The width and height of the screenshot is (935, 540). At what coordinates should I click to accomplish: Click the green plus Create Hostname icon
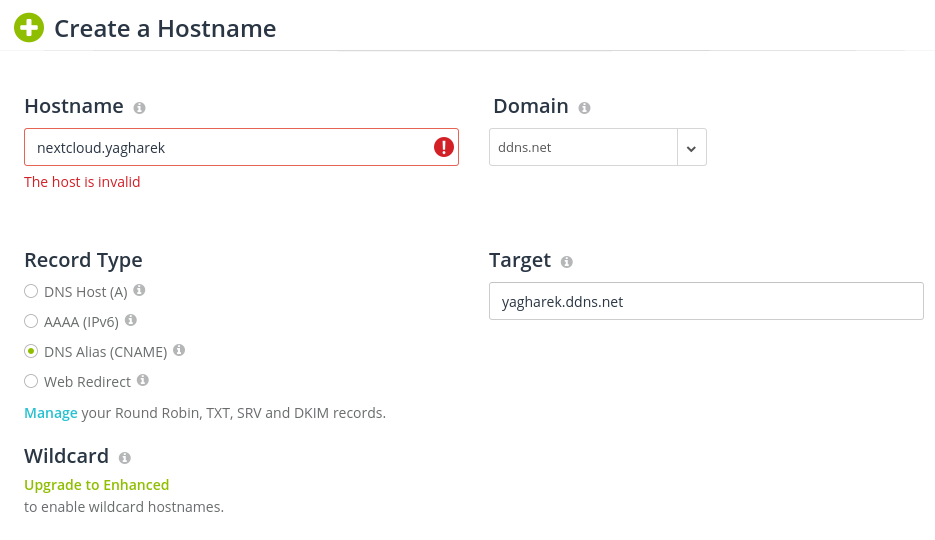(29, 28)
